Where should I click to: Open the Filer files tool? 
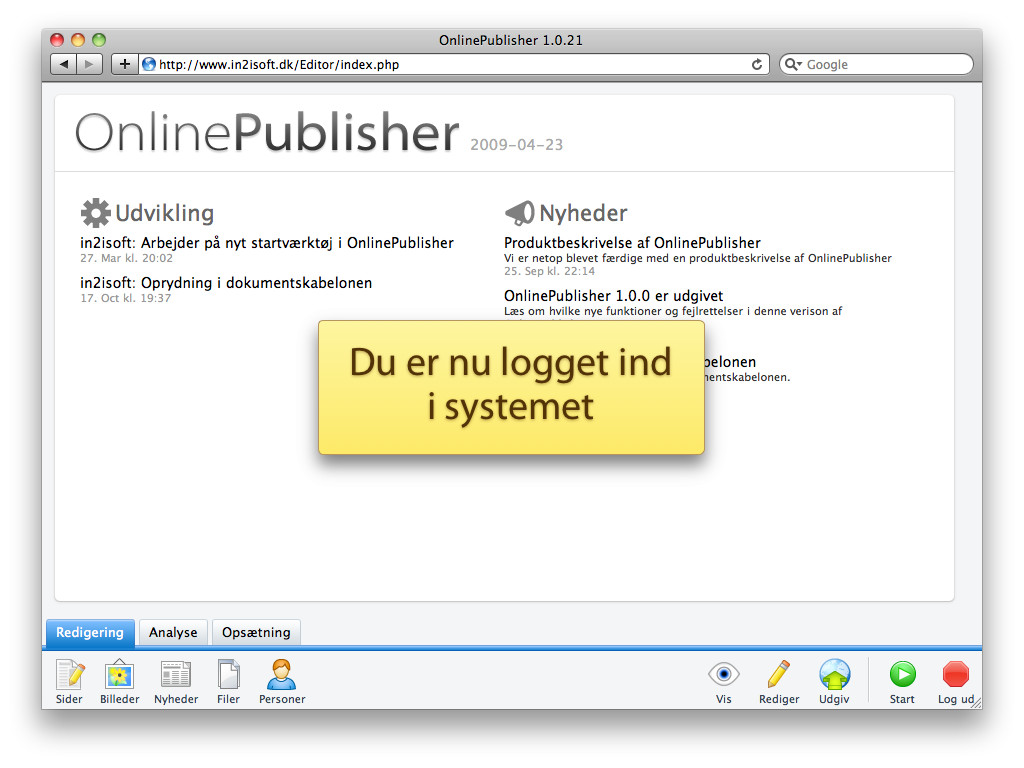[228, 676]
